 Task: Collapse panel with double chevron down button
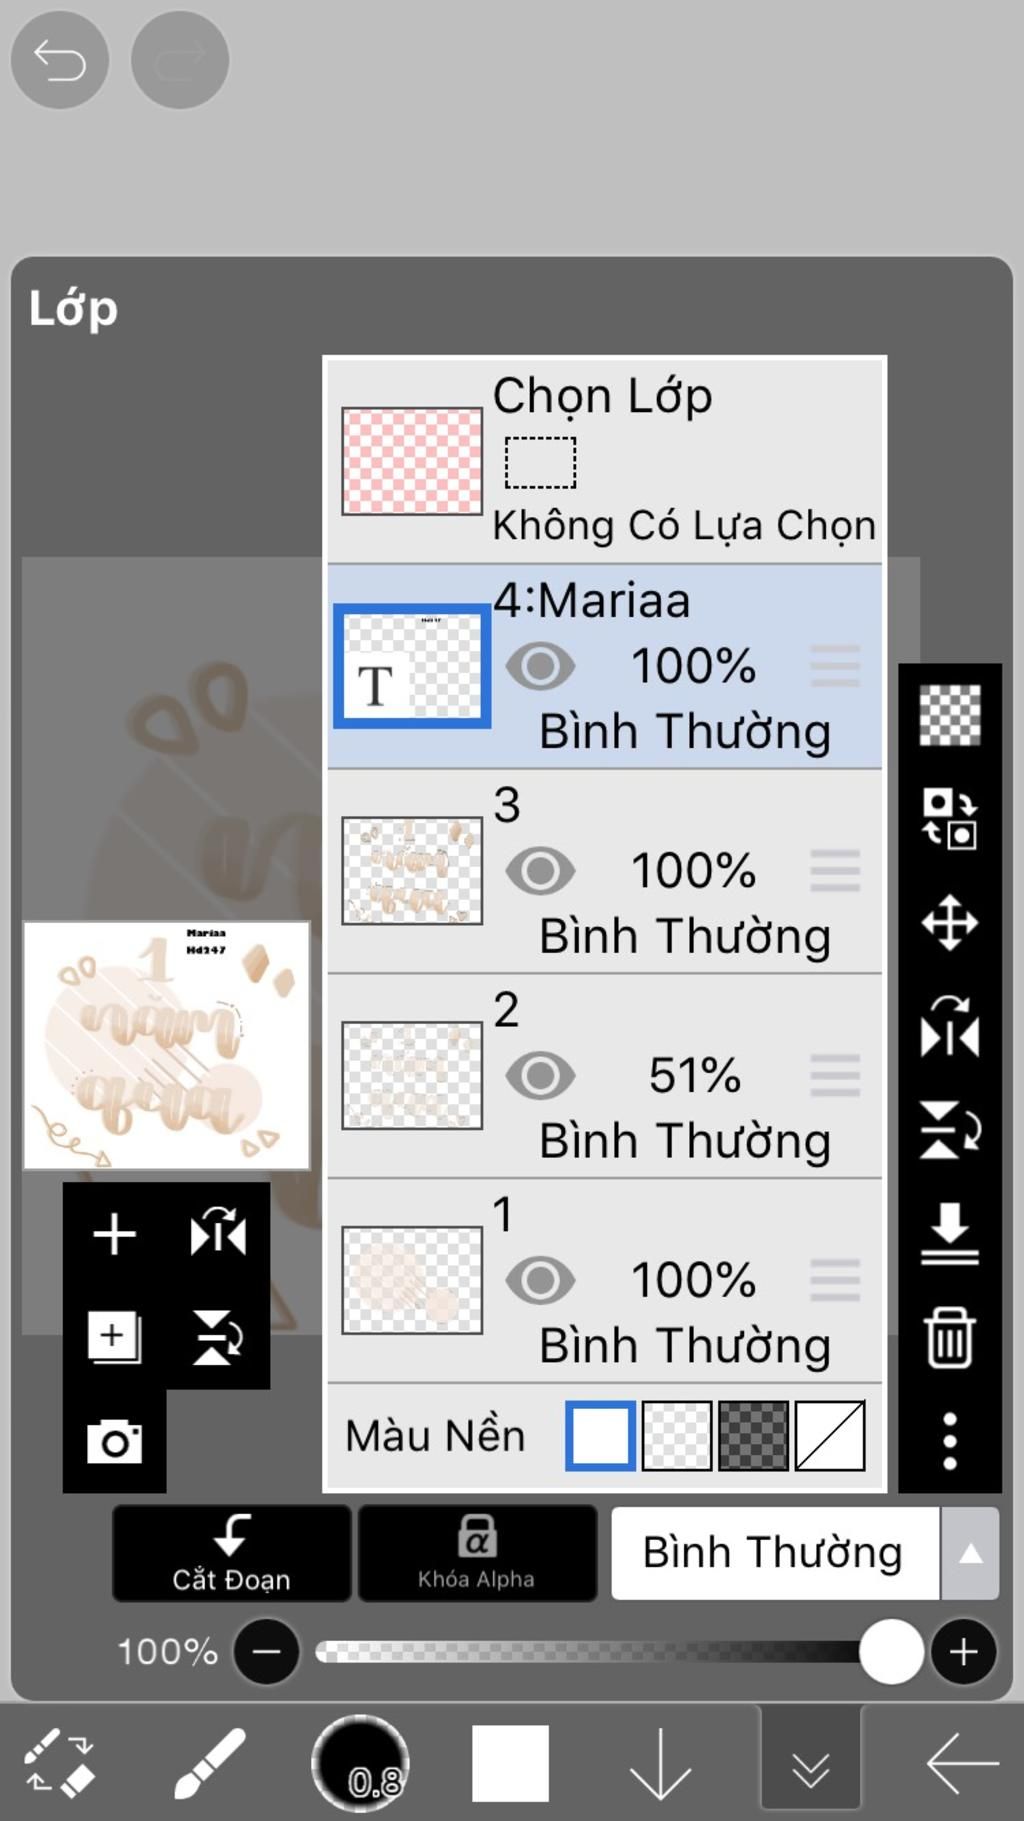pyautogui.click(x=810, y=1765)
